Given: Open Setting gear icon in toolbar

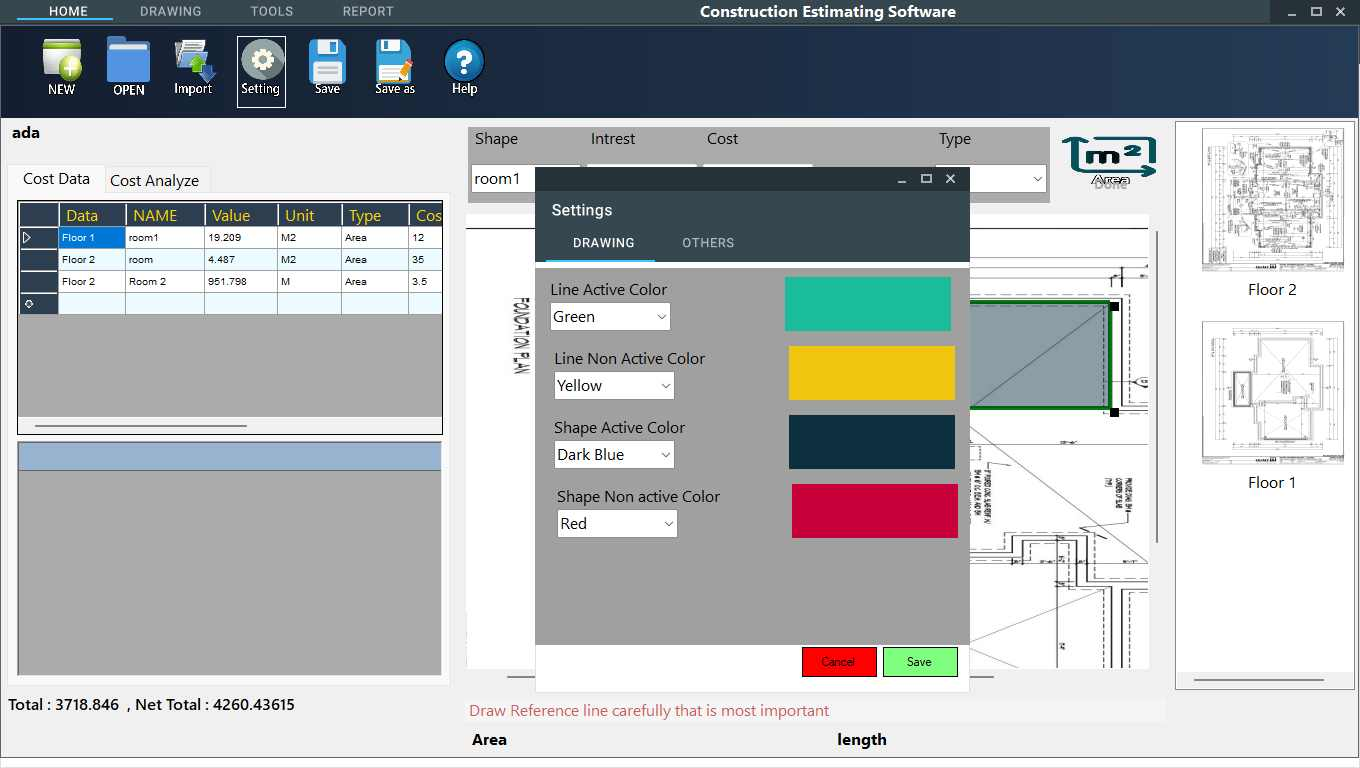Looking at the screenshot, I should (x=261, y=71).
